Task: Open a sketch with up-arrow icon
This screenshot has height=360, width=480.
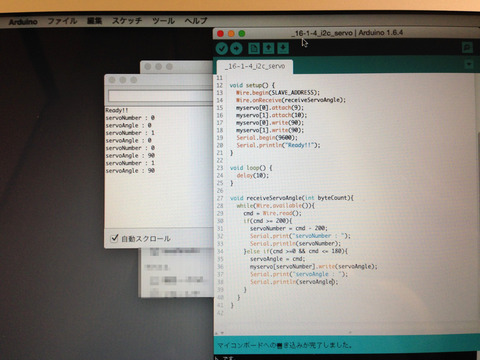Action: 268,48
